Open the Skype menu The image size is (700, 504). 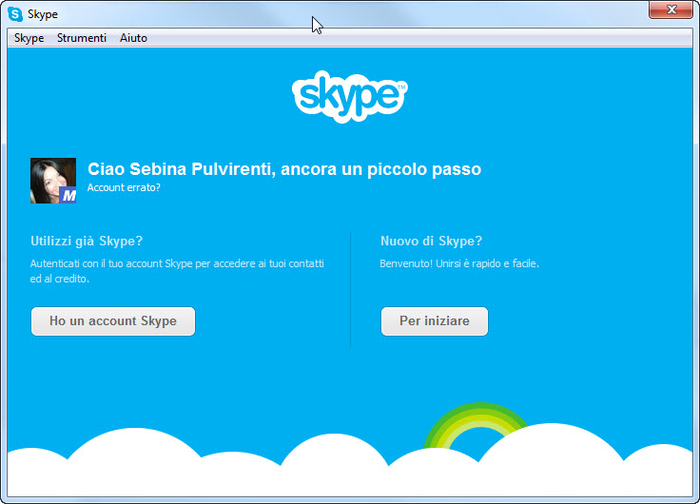click(29, 38)
